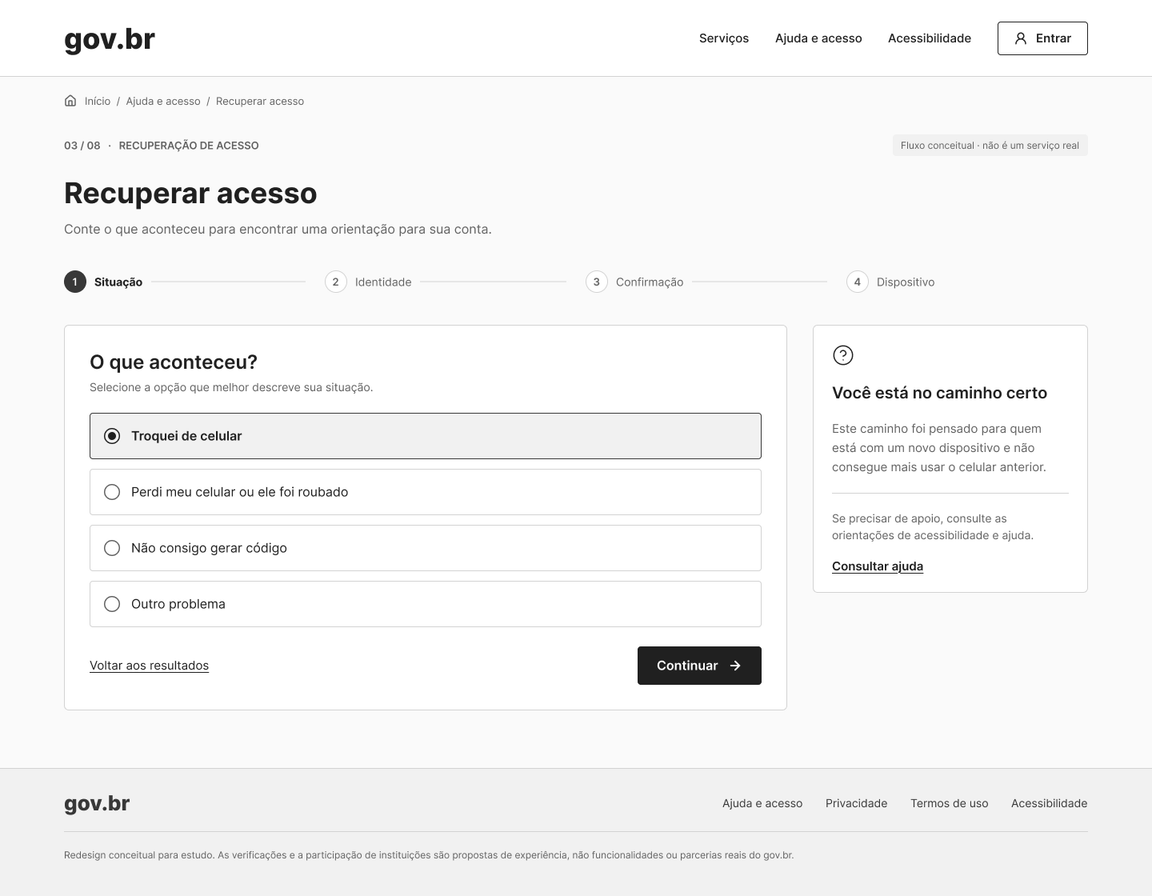Click the gov.br logo in header
The height and width of the screenshot is (896, 1152).
[x=109, y=39]
